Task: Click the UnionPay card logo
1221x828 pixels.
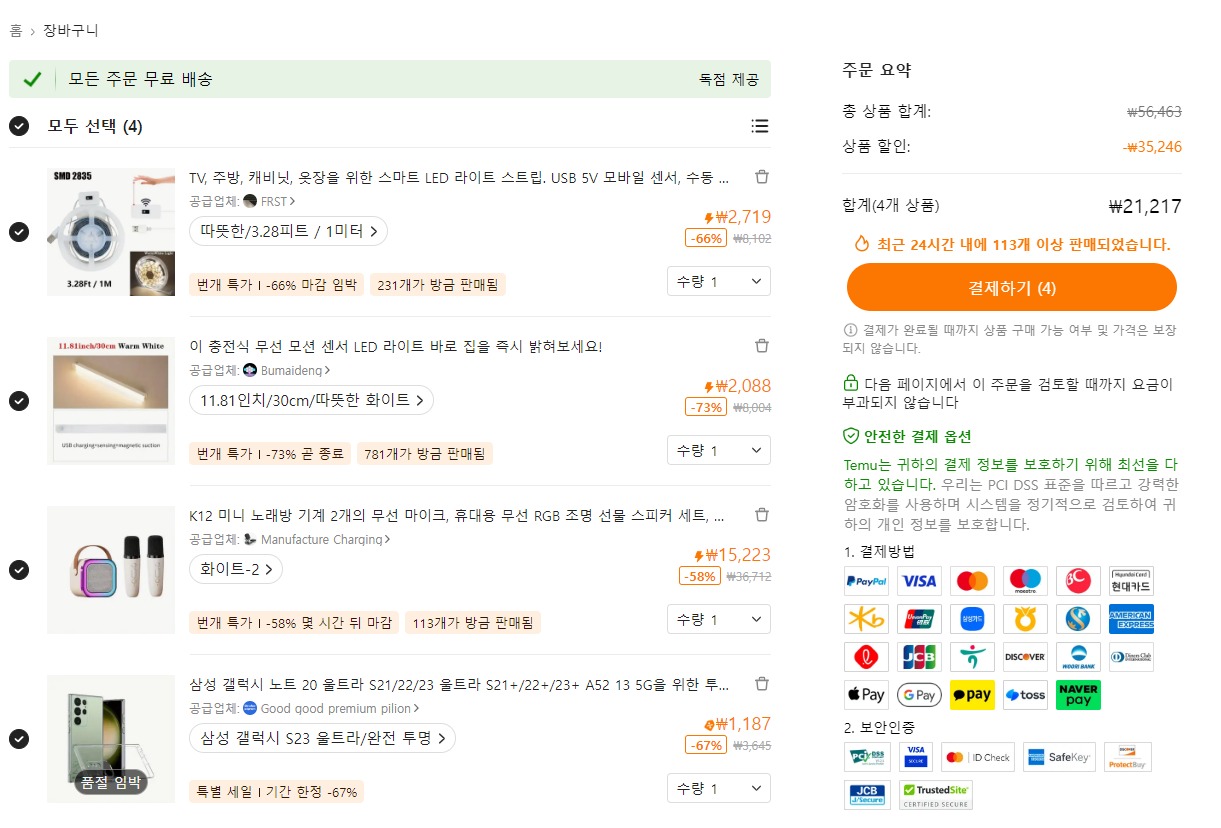Action: pos(919,619)
